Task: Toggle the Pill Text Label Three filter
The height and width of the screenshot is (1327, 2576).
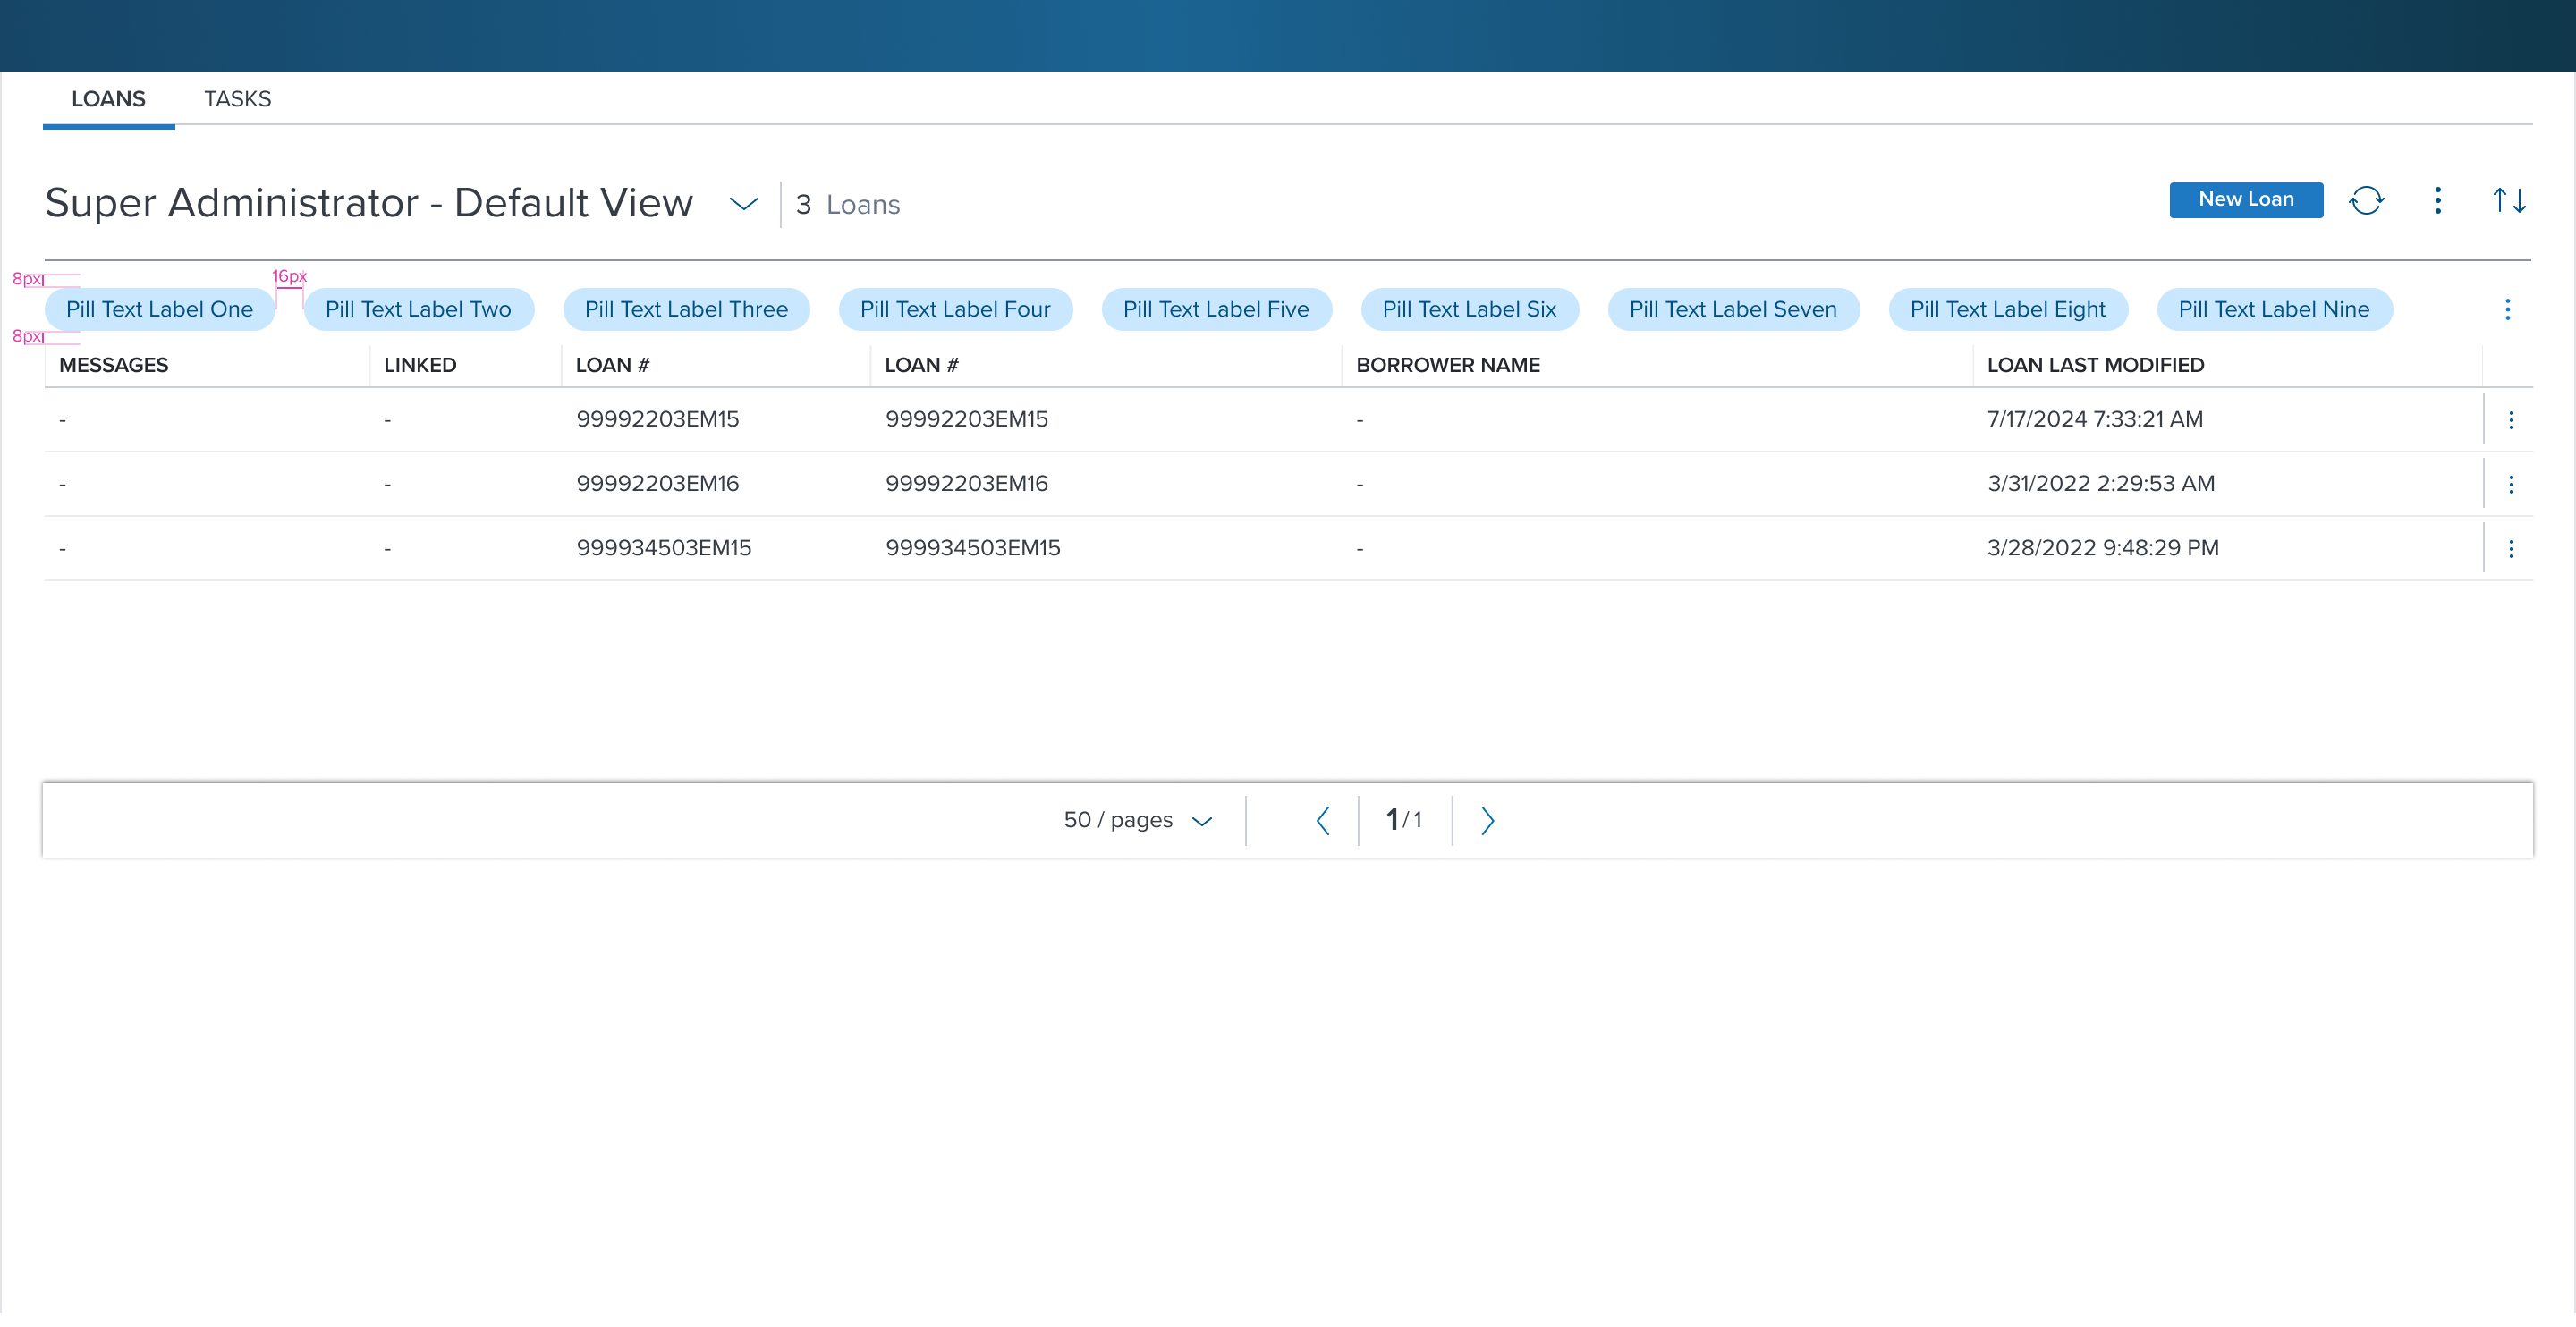Action: (x=686, y=309)
